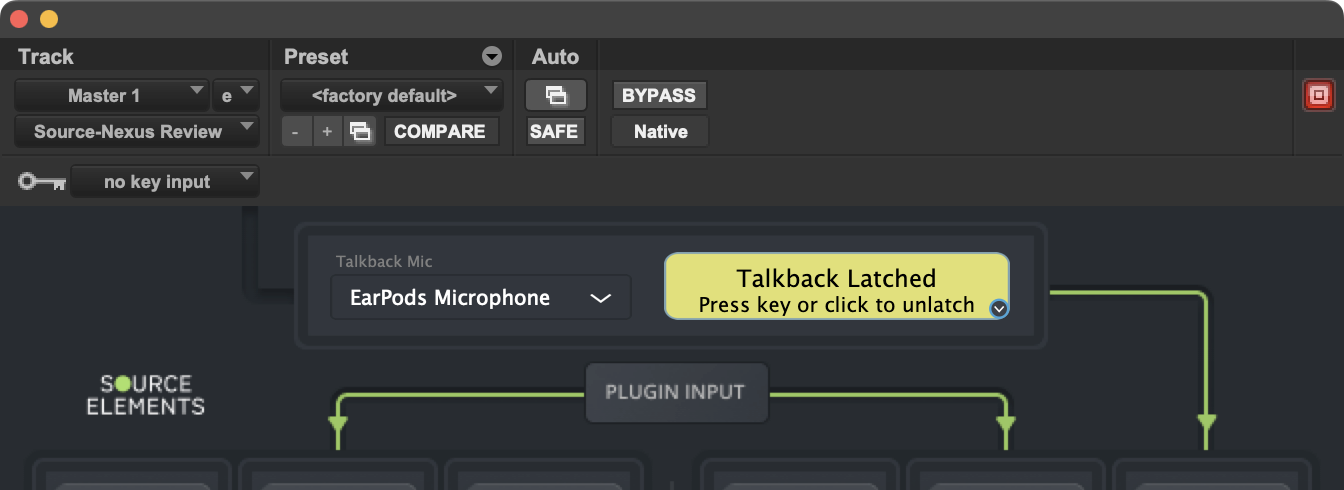Open the insert position 'e' selector
This screenshot has height=490, width=1344.
click(x=235, y=96)
